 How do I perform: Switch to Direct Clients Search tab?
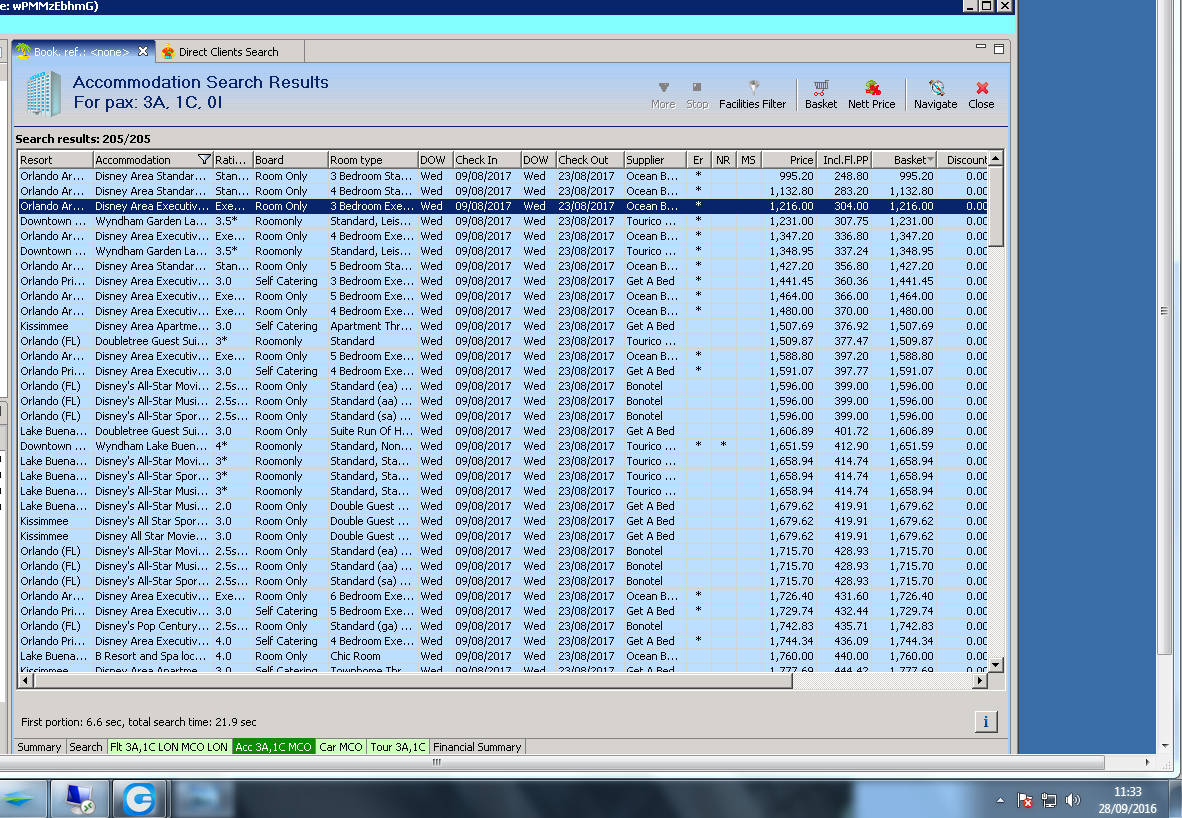coord(228,52)
